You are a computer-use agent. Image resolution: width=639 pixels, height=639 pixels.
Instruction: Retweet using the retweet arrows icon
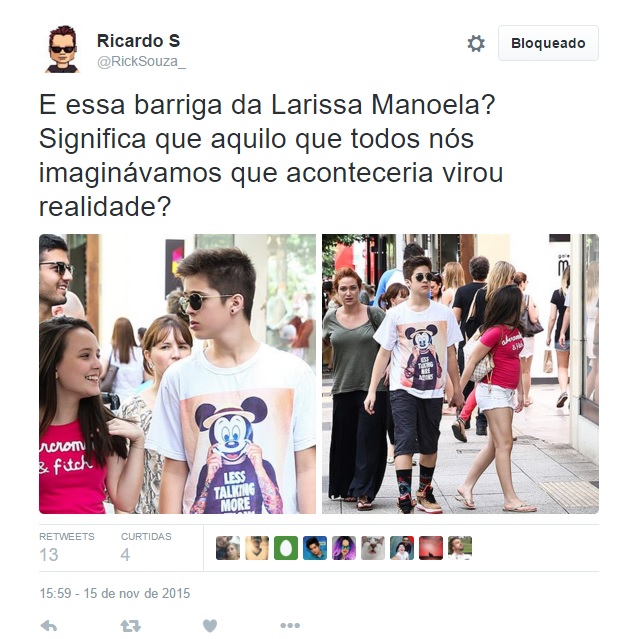point(130,626)
